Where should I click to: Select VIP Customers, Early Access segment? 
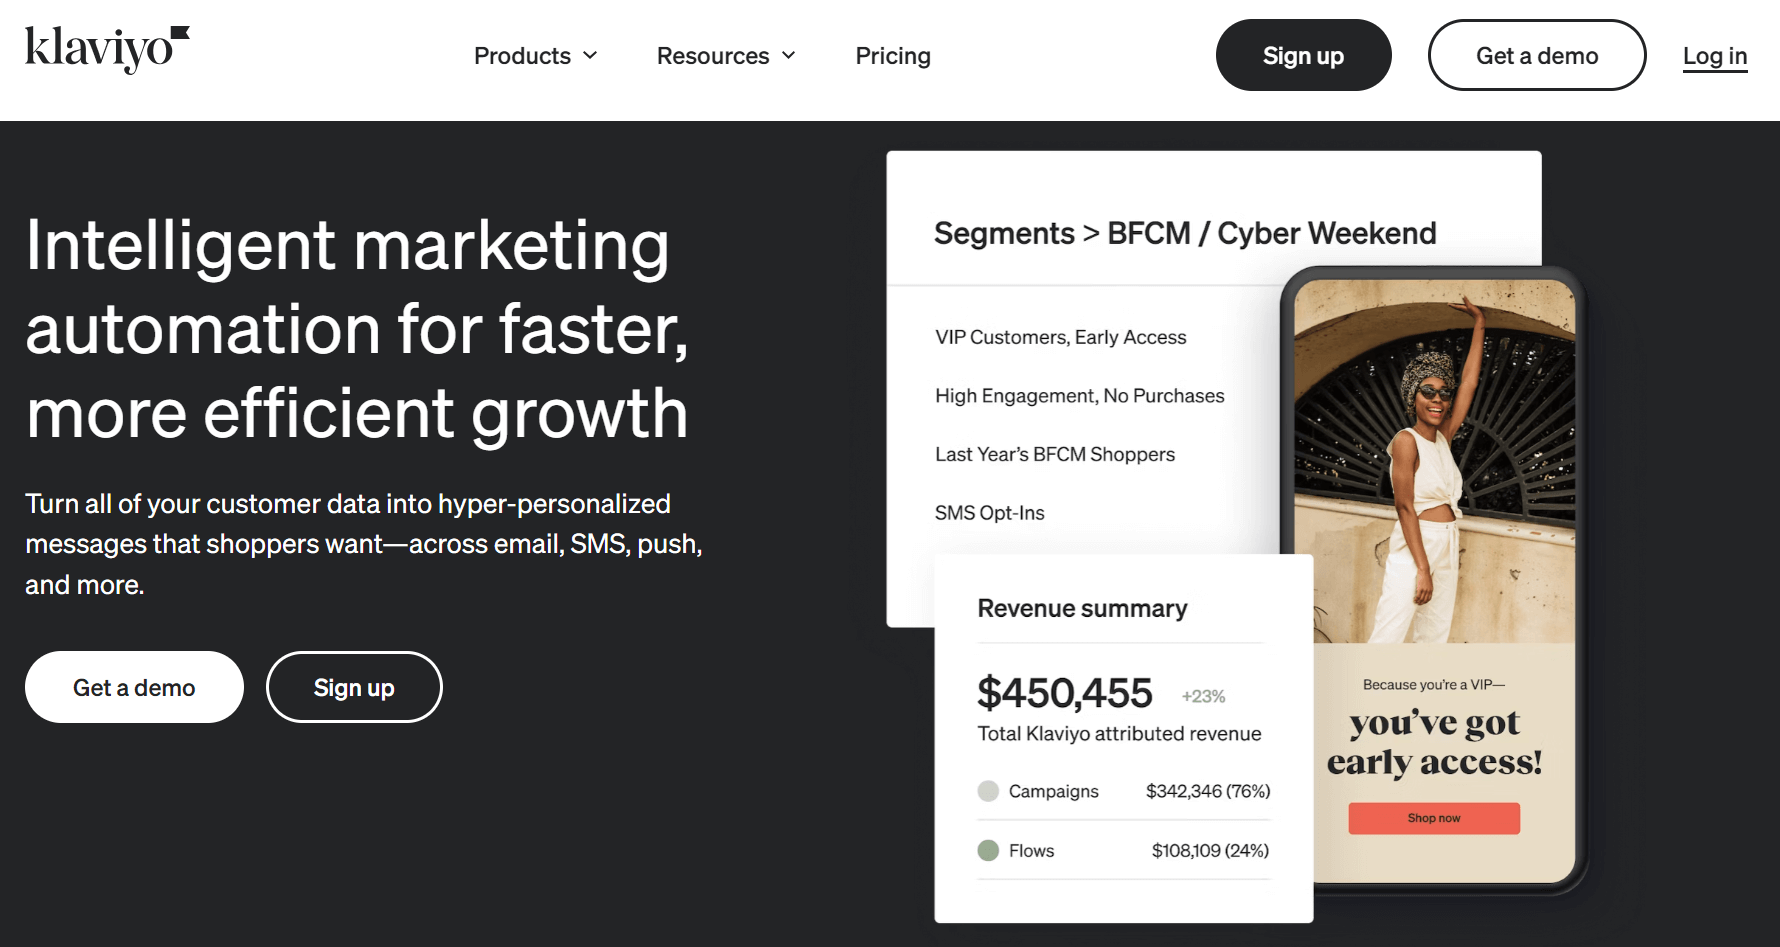(1061, 337)
